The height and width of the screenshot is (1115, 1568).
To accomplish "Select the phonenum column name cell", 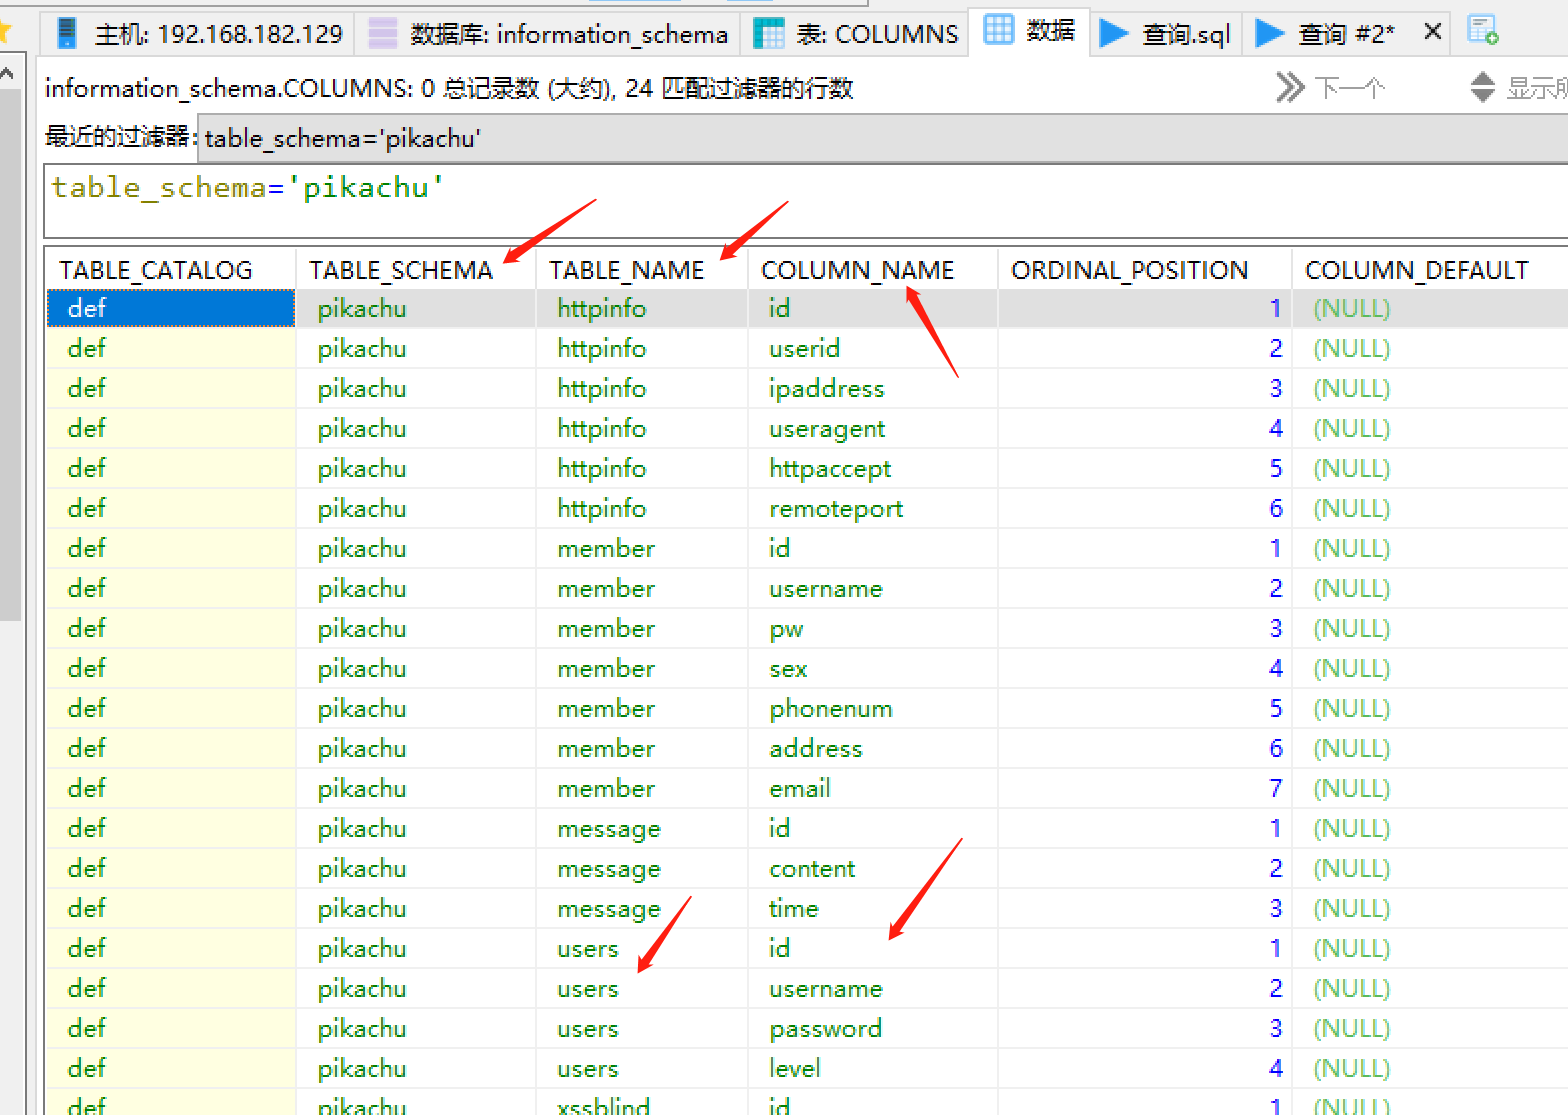I will click(x=872, y=708).
